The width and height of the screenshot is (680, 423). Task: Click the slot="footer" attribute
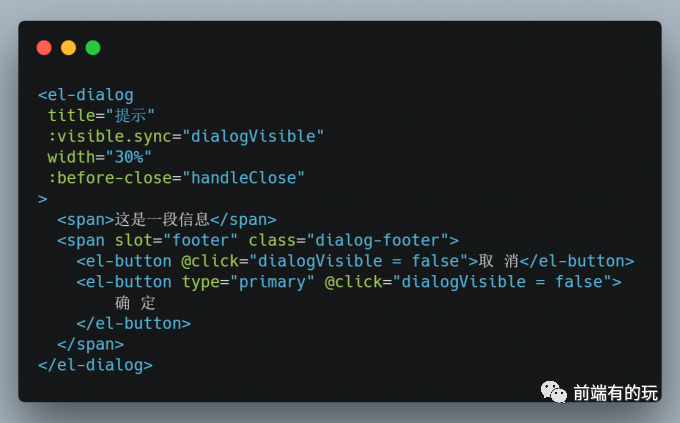(176, 240)
